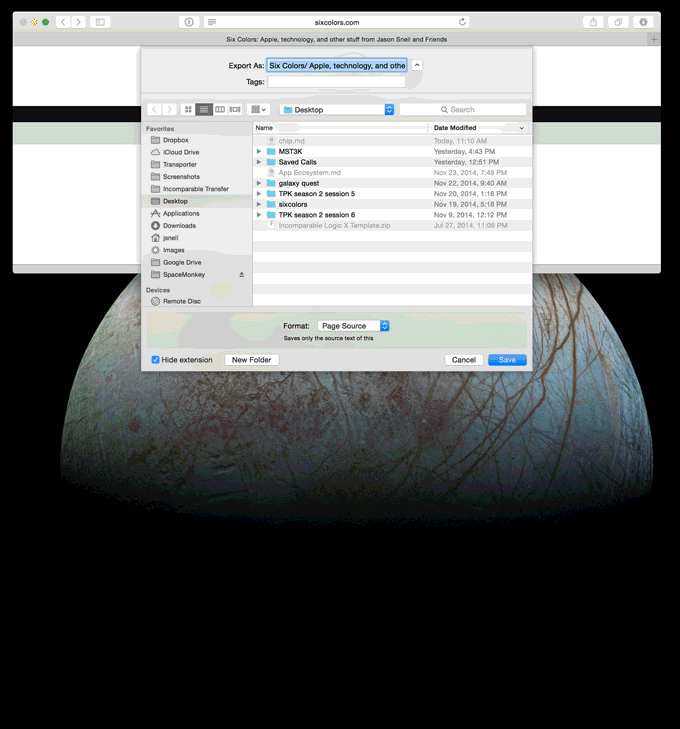Click the Tags input field
Image resolution: width=680 pixels, height=729 pixels.
pyautogui.click(x=337, y=82)
